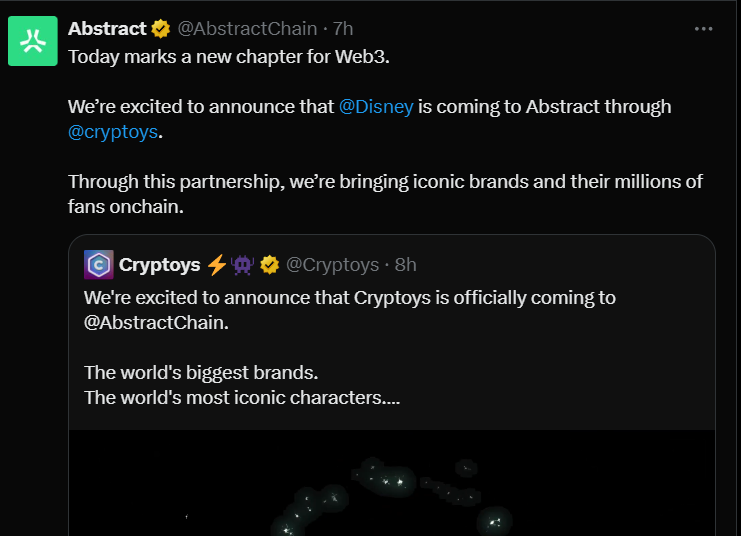Click the 8h timestamp in quoted post
The width and height of the screenshot is (741, 536).
[405, 265]
